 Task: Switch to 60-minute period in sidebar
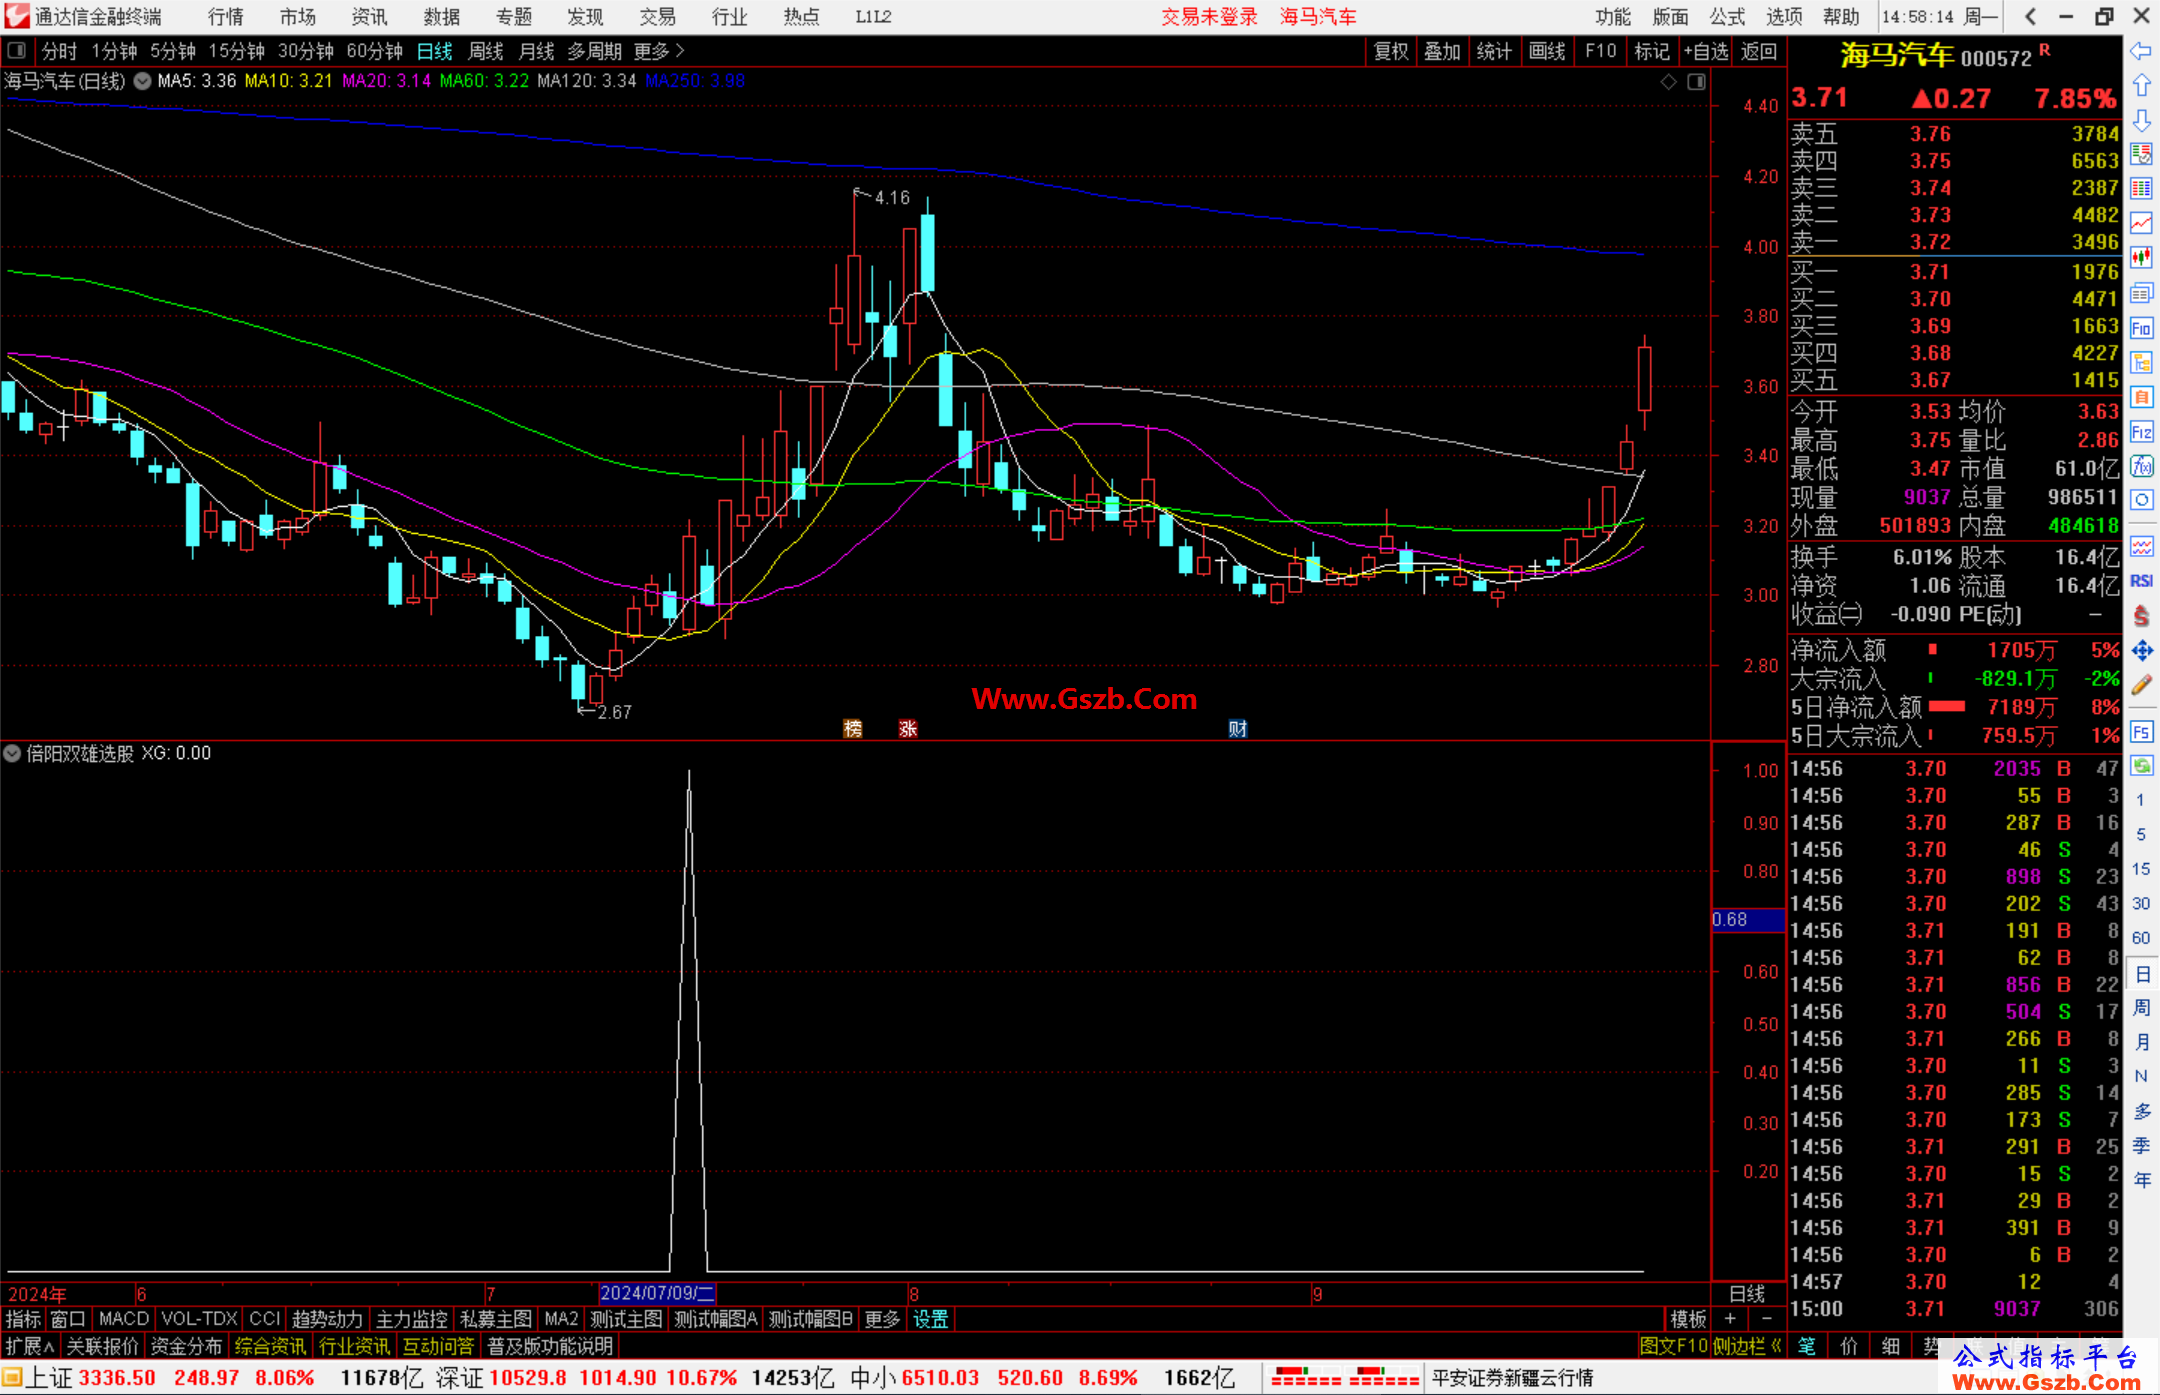click(x=2140, y=938)
